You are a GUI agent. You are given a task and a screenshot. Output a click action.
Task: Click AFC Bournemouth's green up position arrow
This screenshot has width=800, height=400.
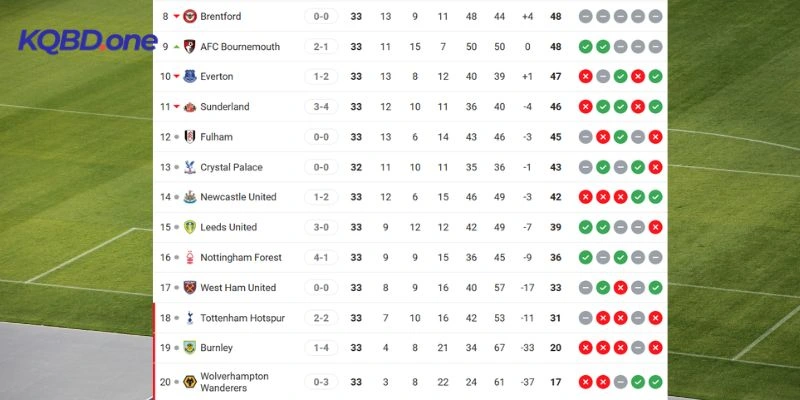(x=176, y=47)
